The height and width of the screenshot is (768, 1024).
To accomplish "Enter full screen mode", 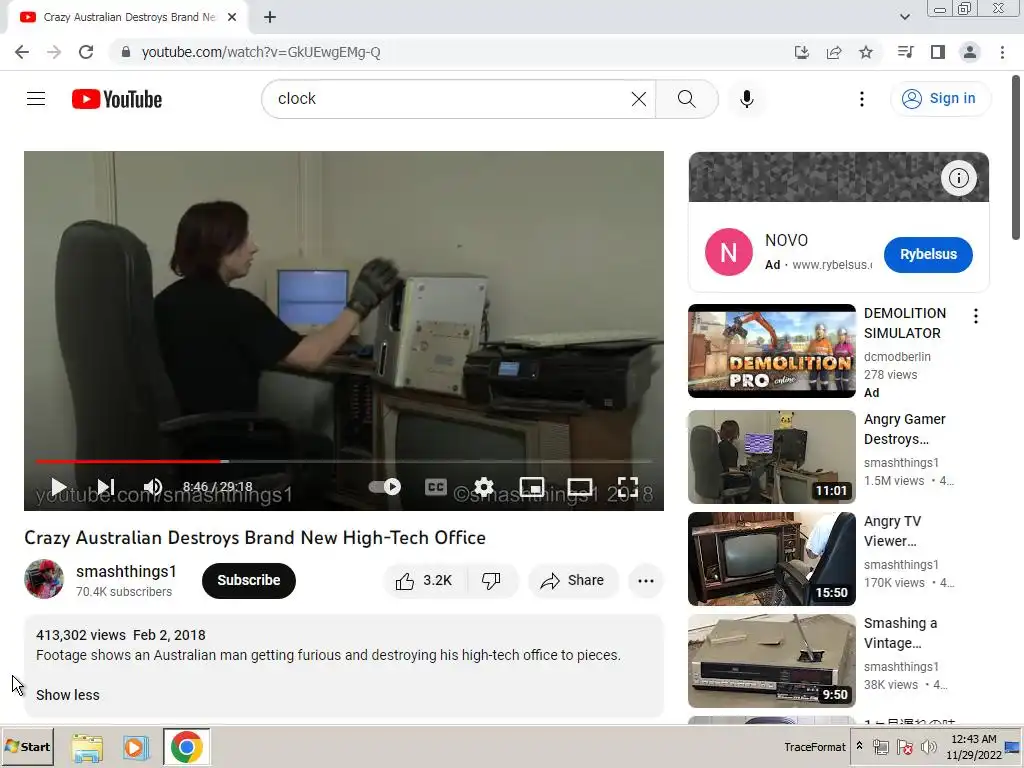I will coord(628,487).
